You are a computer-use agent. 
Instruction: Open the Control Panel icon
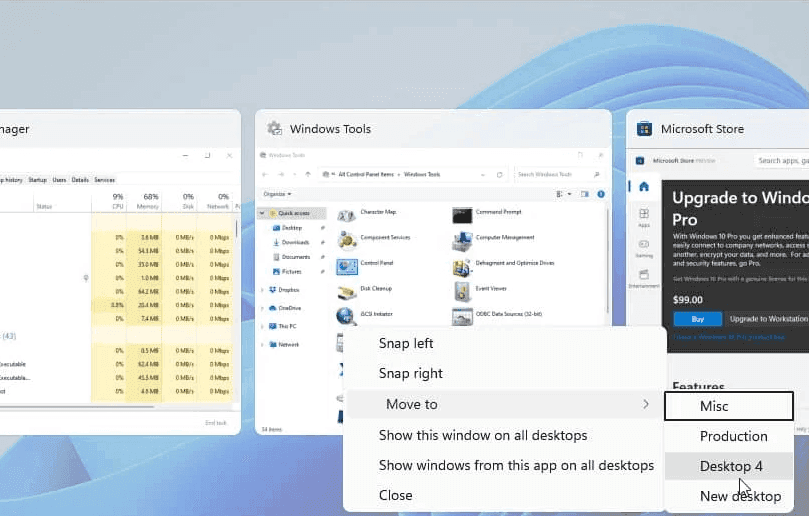[346, 266]
